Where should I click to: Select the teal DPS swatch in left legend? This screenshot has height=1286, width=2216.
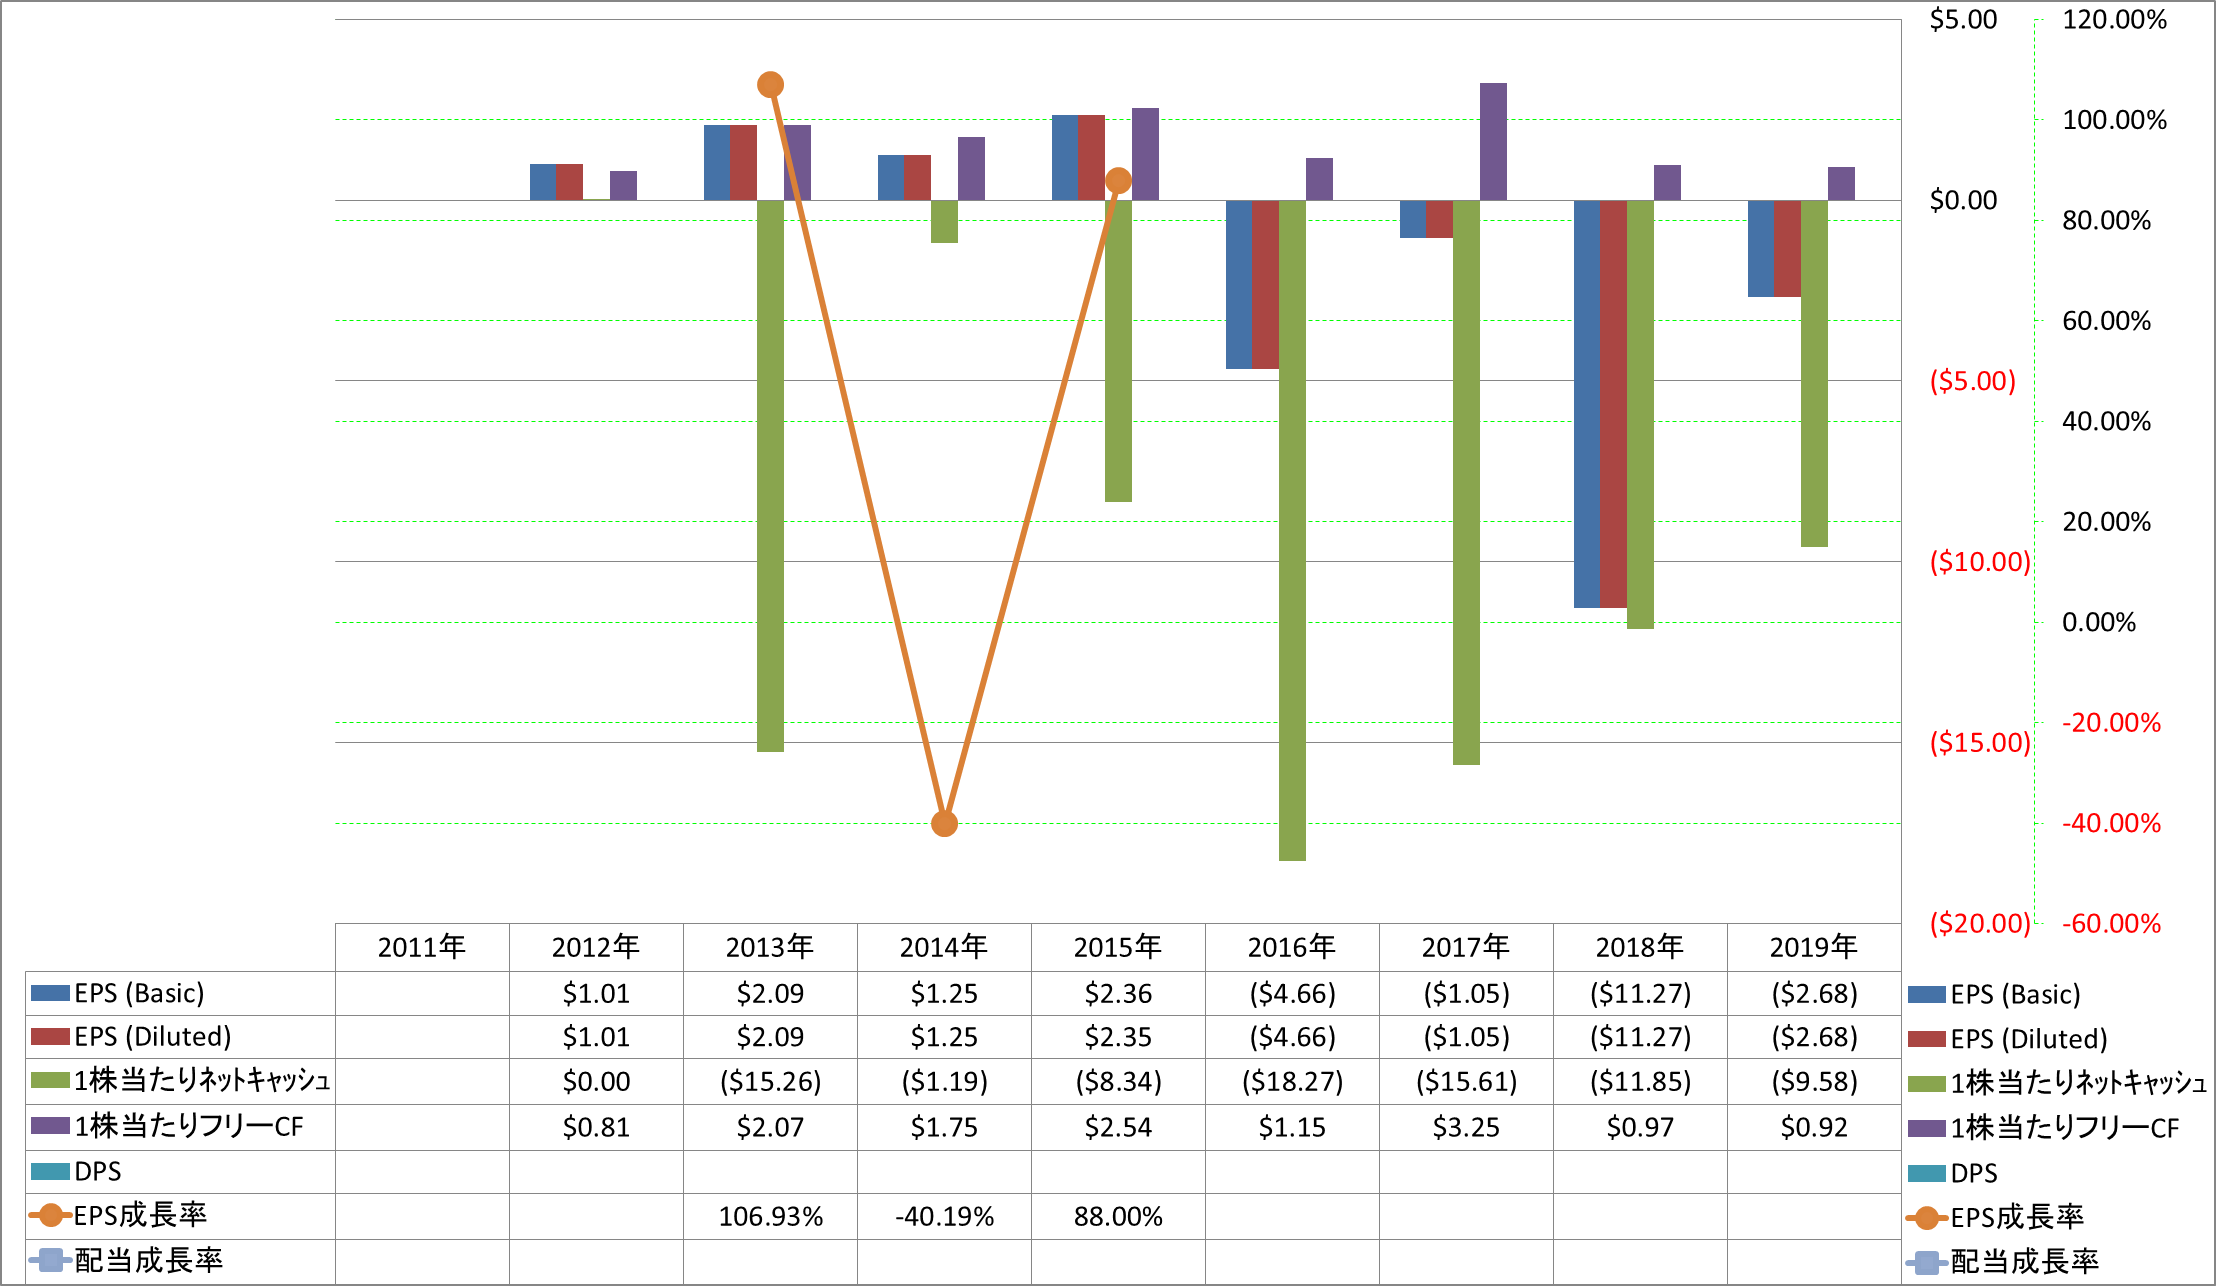pos(50,1171)
